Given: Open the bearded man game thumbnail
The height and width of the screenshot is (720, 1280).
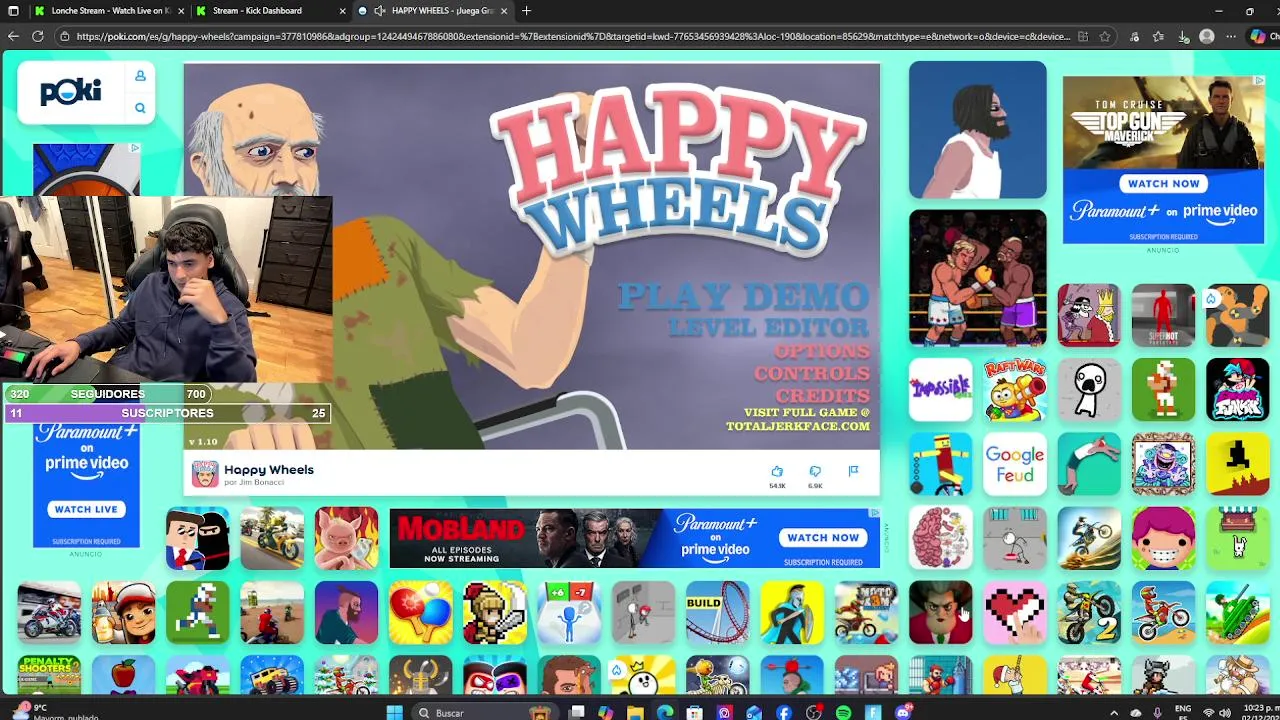Looking at the screenshot, I should pos(978,130).
